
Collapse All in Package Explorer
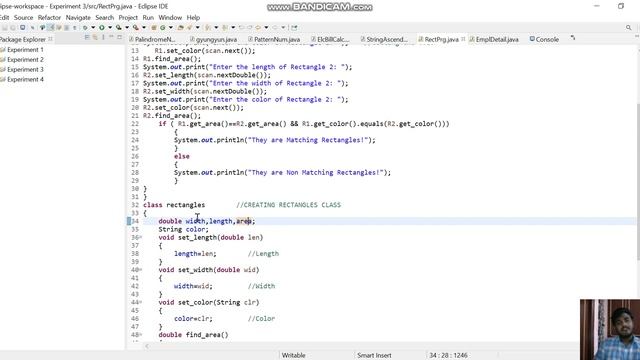point(87,37)
